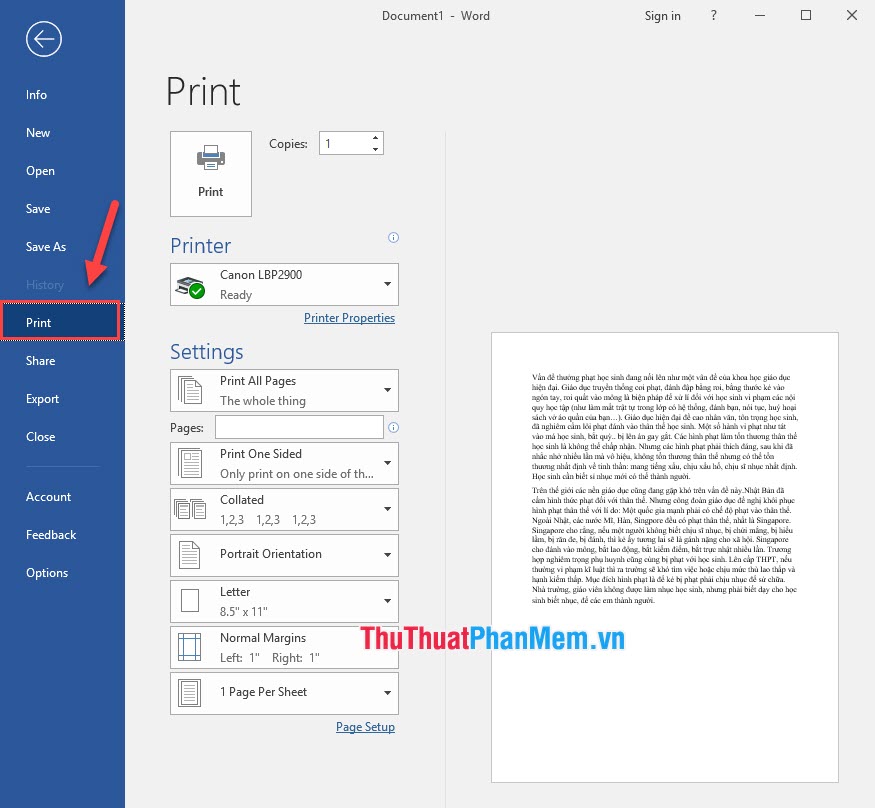Open Printer Properties
Viewport: 875px width, 808px height.
(x=350, y=317)
